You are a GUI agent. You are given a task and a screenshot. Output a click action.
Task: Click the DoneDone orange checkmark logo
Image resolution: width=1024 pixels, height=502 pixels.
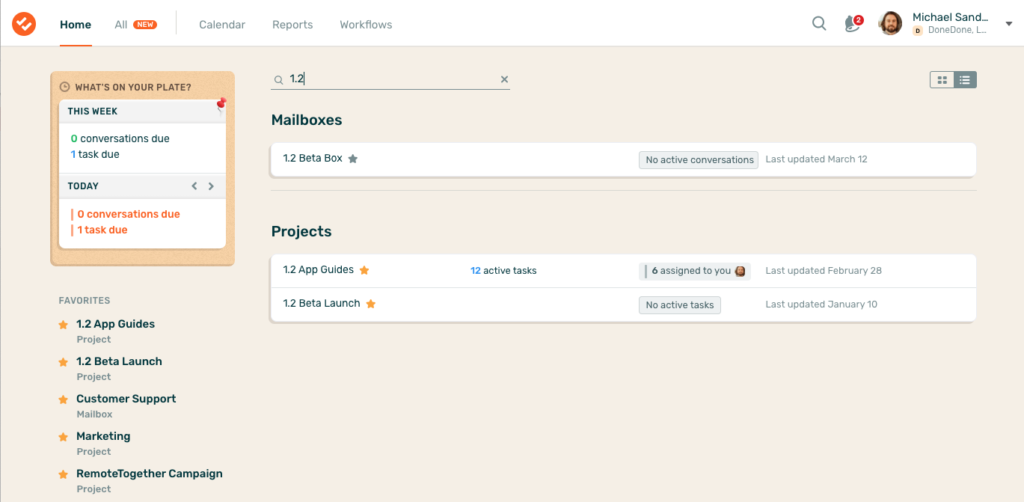[x=24, y=24]
